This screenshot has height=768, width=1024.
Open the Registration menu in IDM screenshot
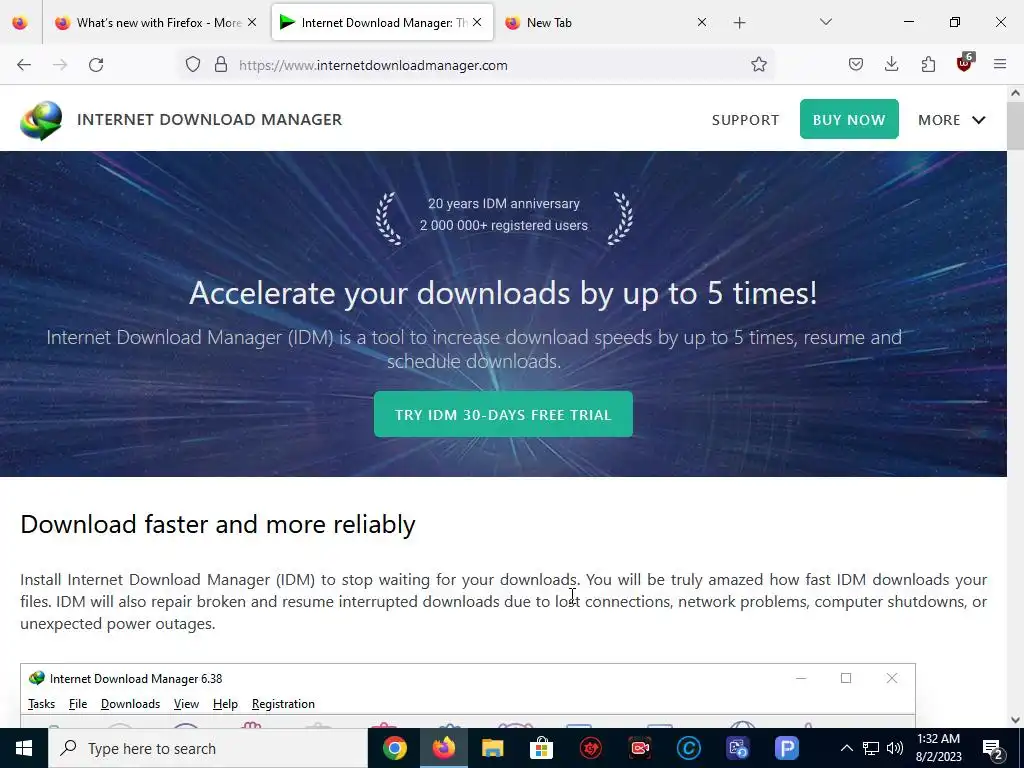tap(283, 704)
